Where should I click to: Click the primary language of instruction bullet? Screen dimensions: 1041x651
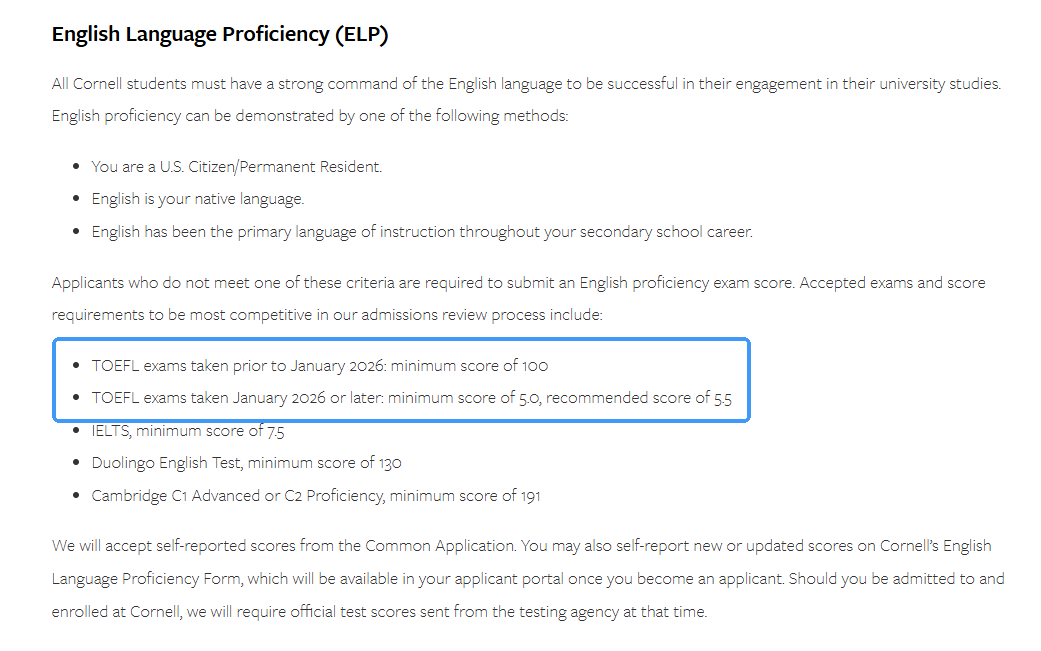point(421,231)
